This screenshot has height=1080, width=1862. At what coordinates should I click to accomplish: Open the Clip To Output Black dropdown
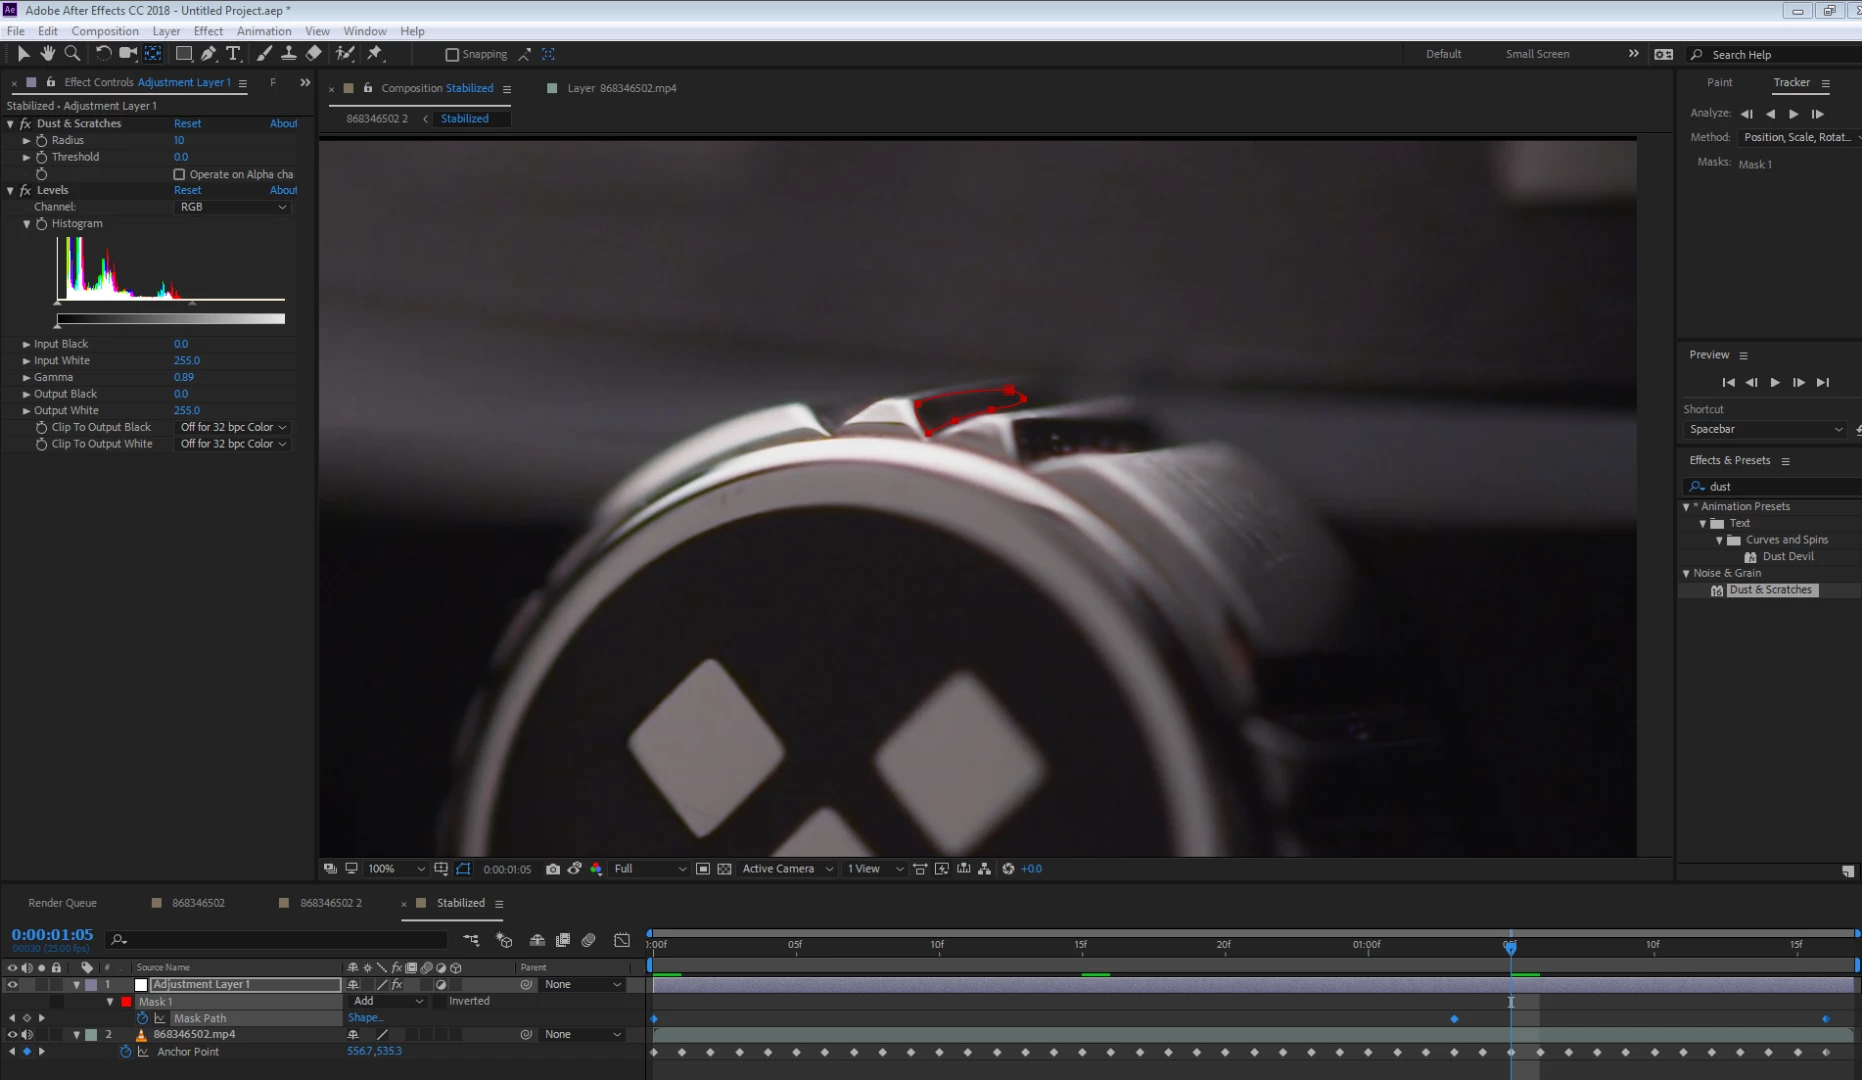coord(233,427)
